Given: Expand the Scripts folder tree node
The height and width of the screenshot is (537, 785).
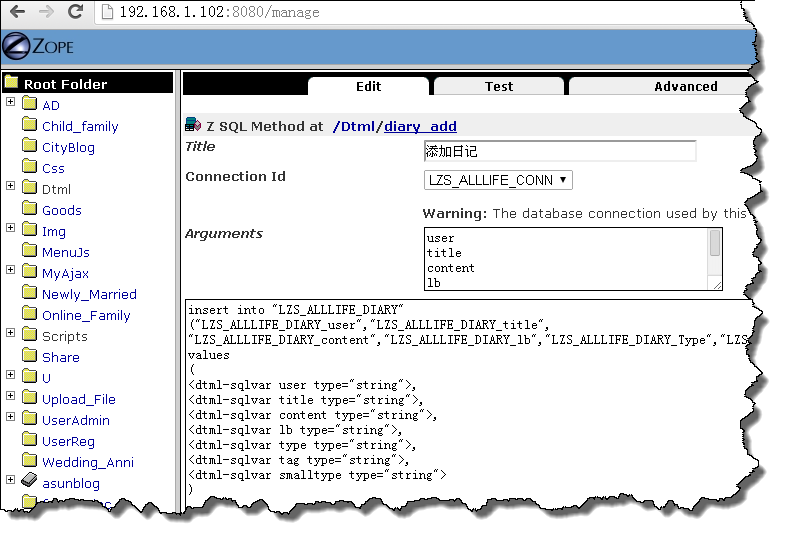Looking at the screenshot, I should [11, 333].
